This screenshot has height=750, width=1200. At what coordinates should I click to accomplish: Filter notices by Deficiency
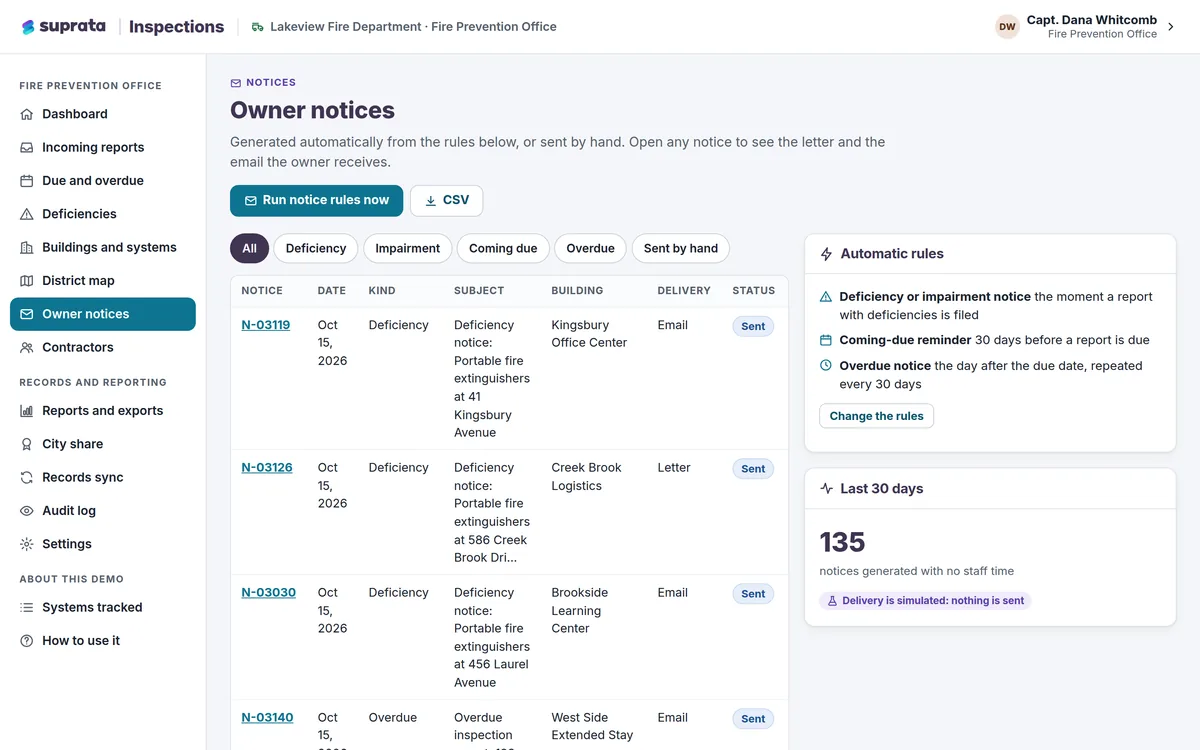(x=316, y=248)
